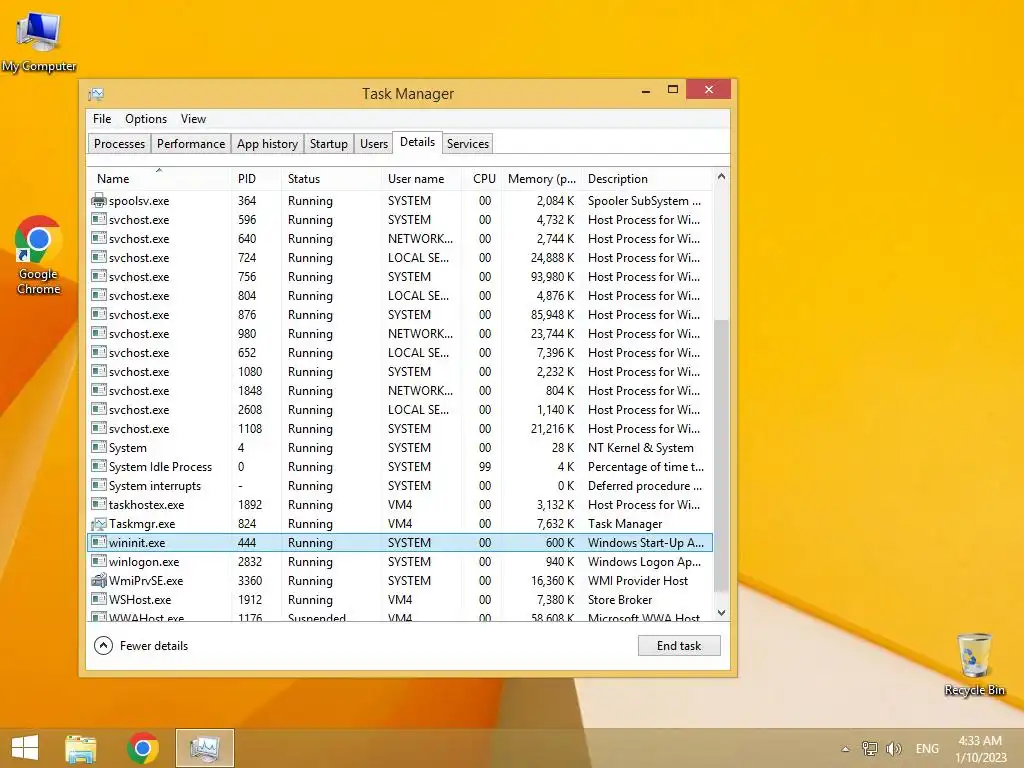Select the Recycle Bin desktop icon
The image size is (1024, 768).
pyautogui.click(x=974, y=664)
